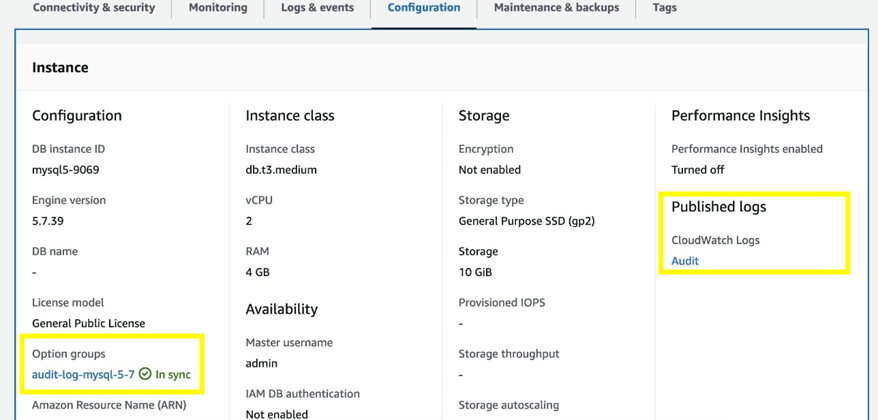Open the audit-log-mysql-5-7 option group link
Screen dimensions: 878x420
(83, 375)
